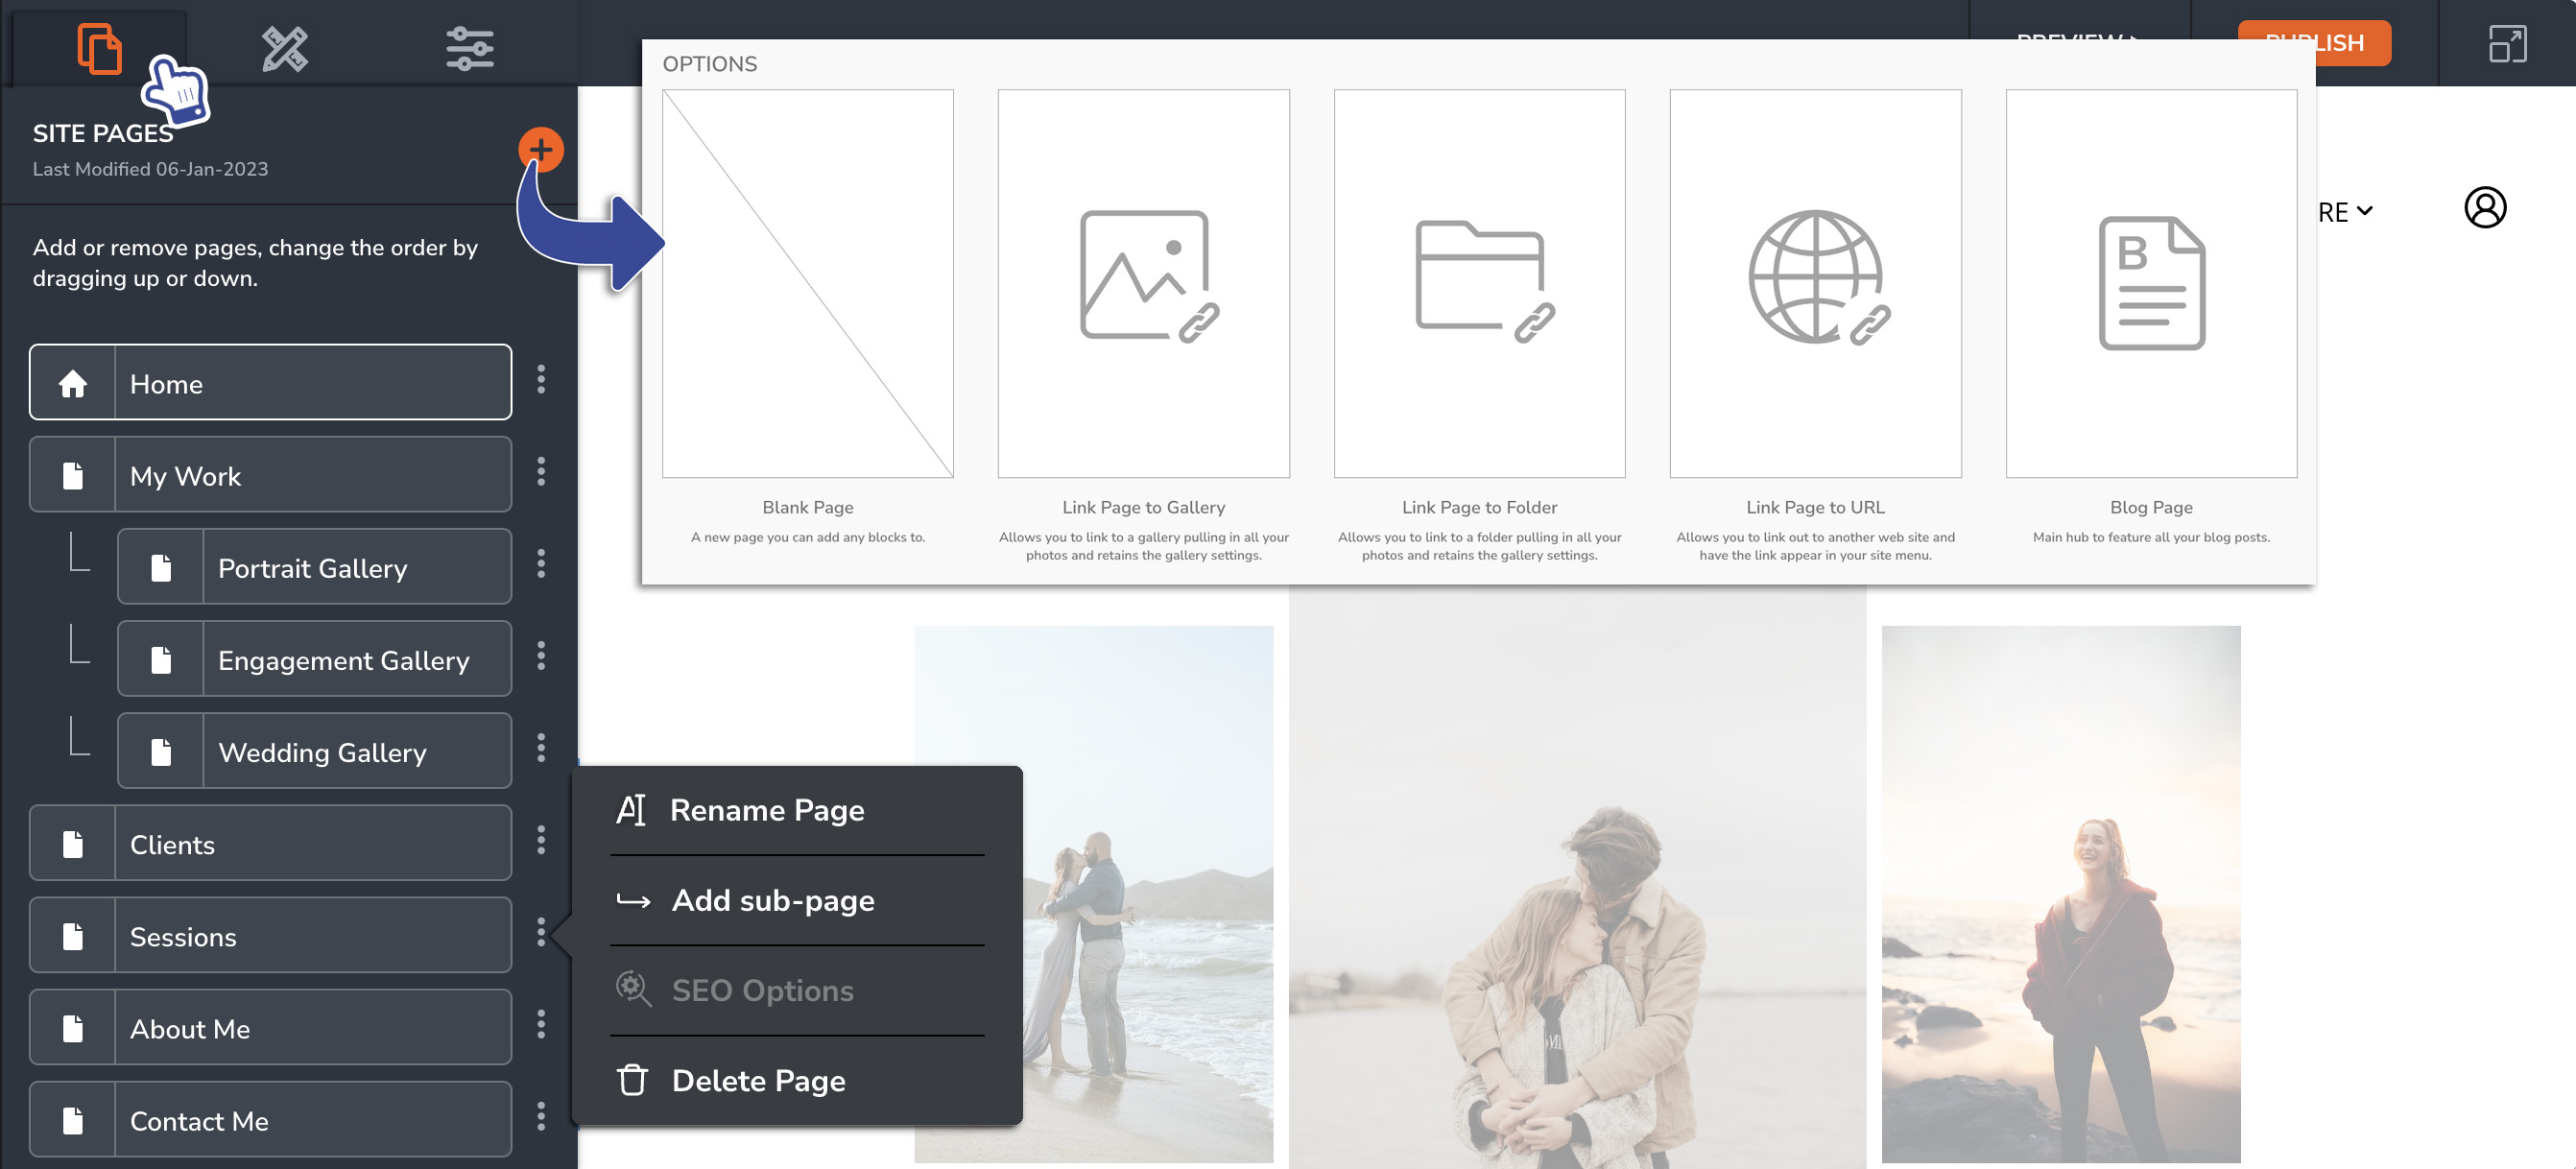Image resolution: width=2576 pixels, height=1169 pixels.
Task: Select the Blank Page option
Action: [807, 283]
